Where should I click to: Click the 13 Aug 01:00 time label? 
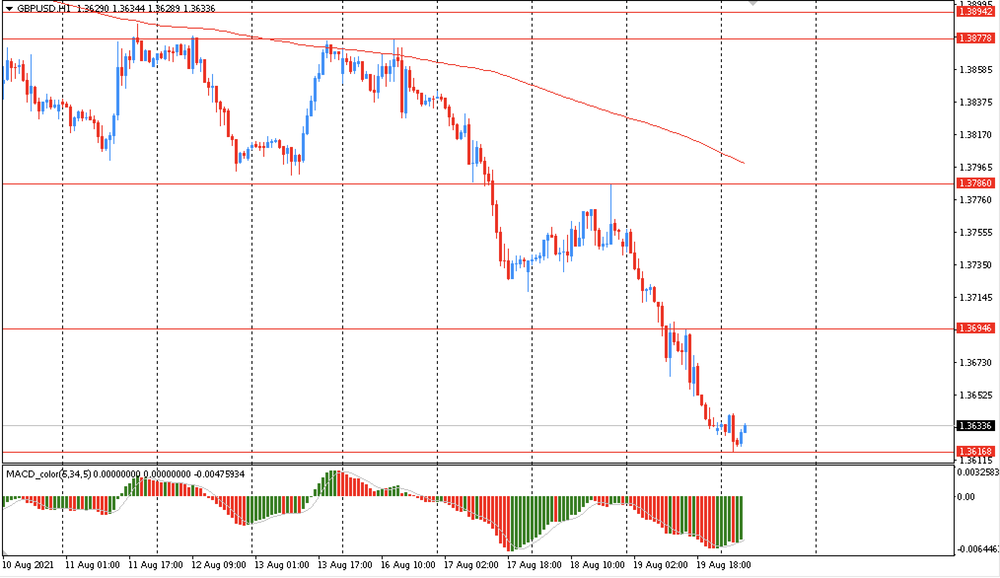[x=282, y=565]
